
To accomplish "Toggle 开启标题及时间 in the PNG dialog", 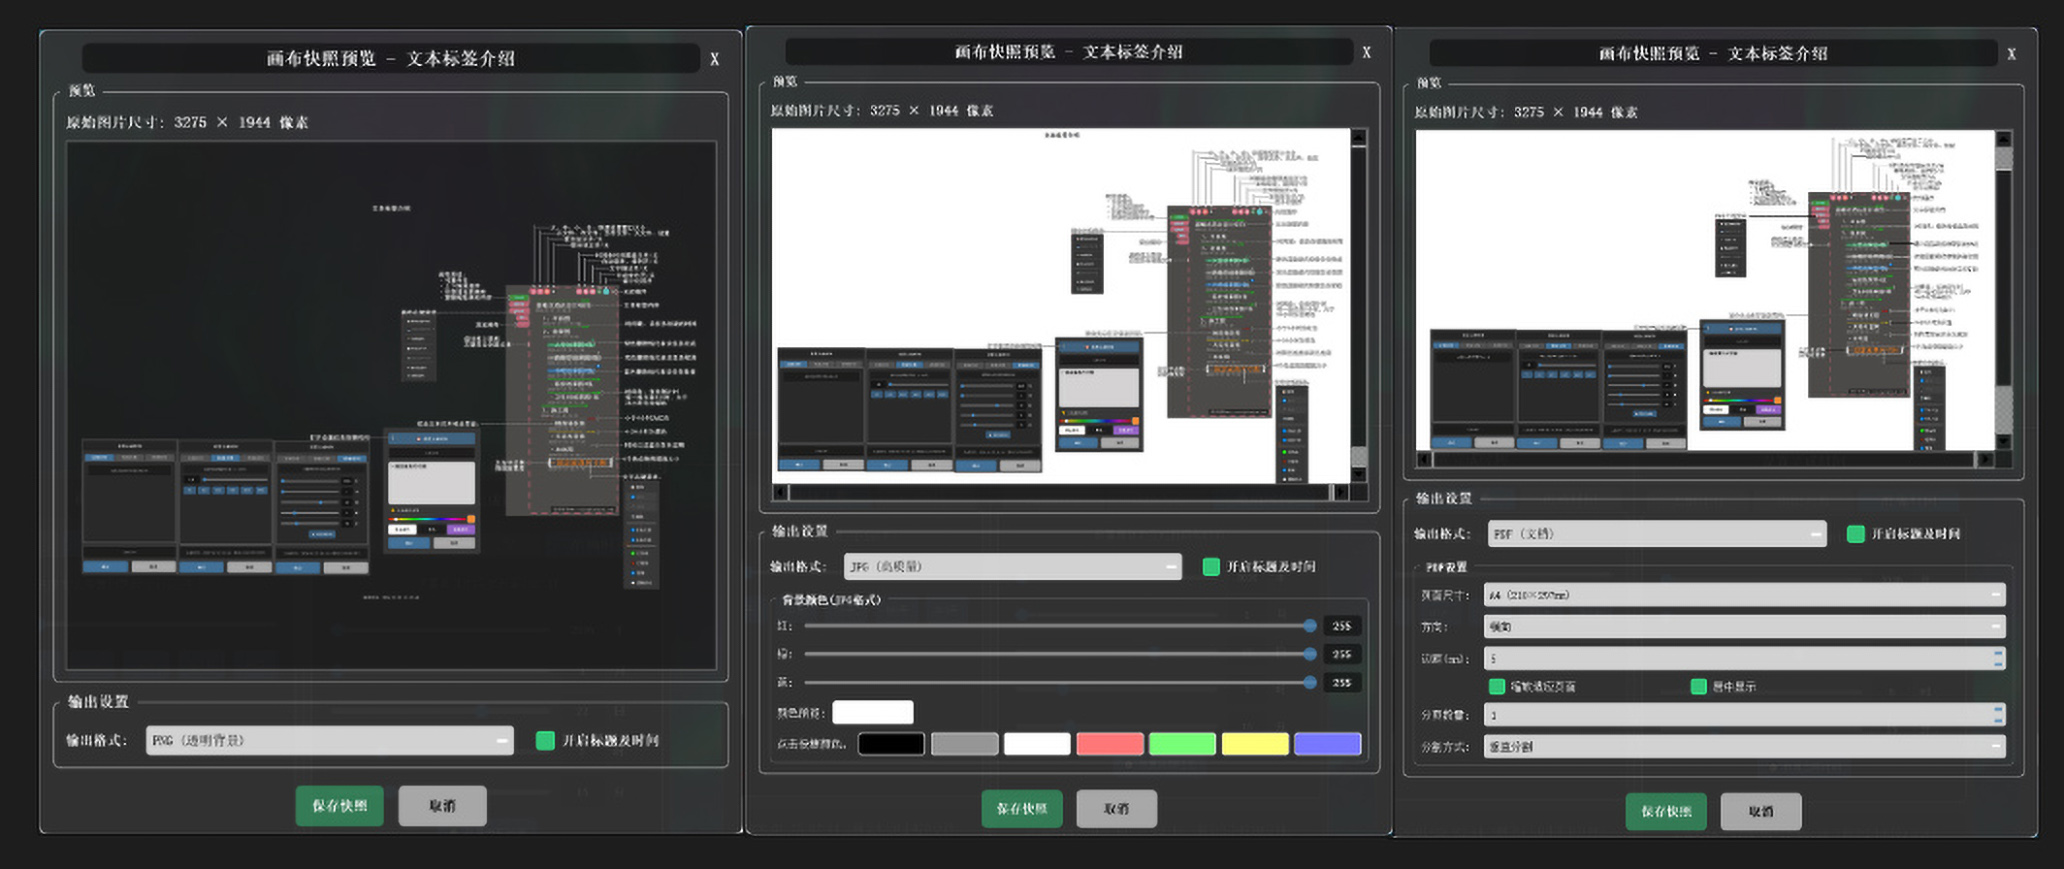I will tap(545, 740).
